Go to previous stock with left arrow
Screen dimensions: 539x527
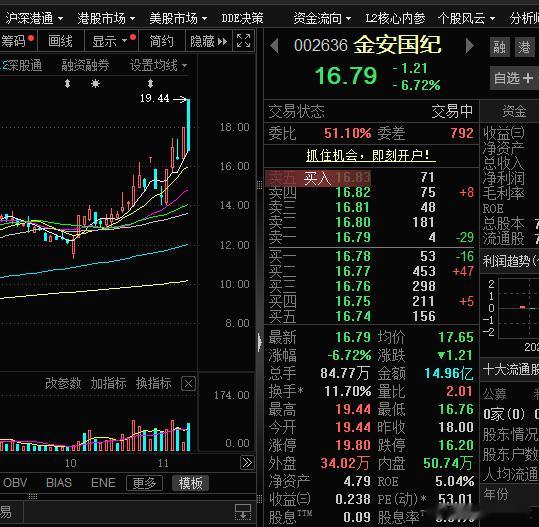tap(274, 45)
